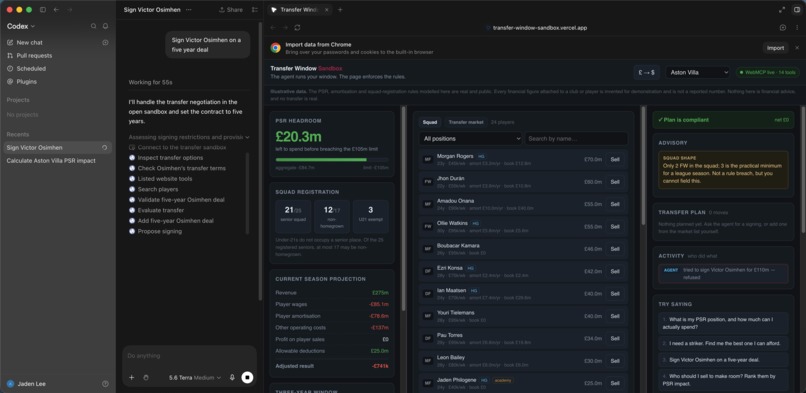Select suggestion 'Who should I sell to make room'
Screen dimensions: 806x393
click(x=723, y=379)
